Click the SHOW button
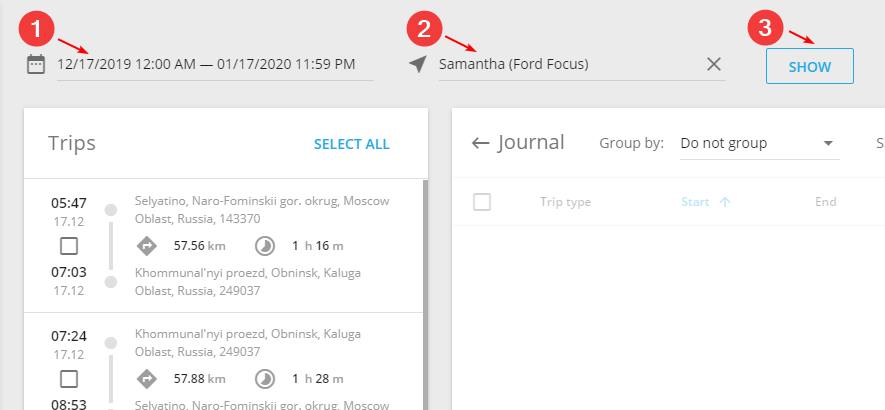 click(x=809, y=67)
